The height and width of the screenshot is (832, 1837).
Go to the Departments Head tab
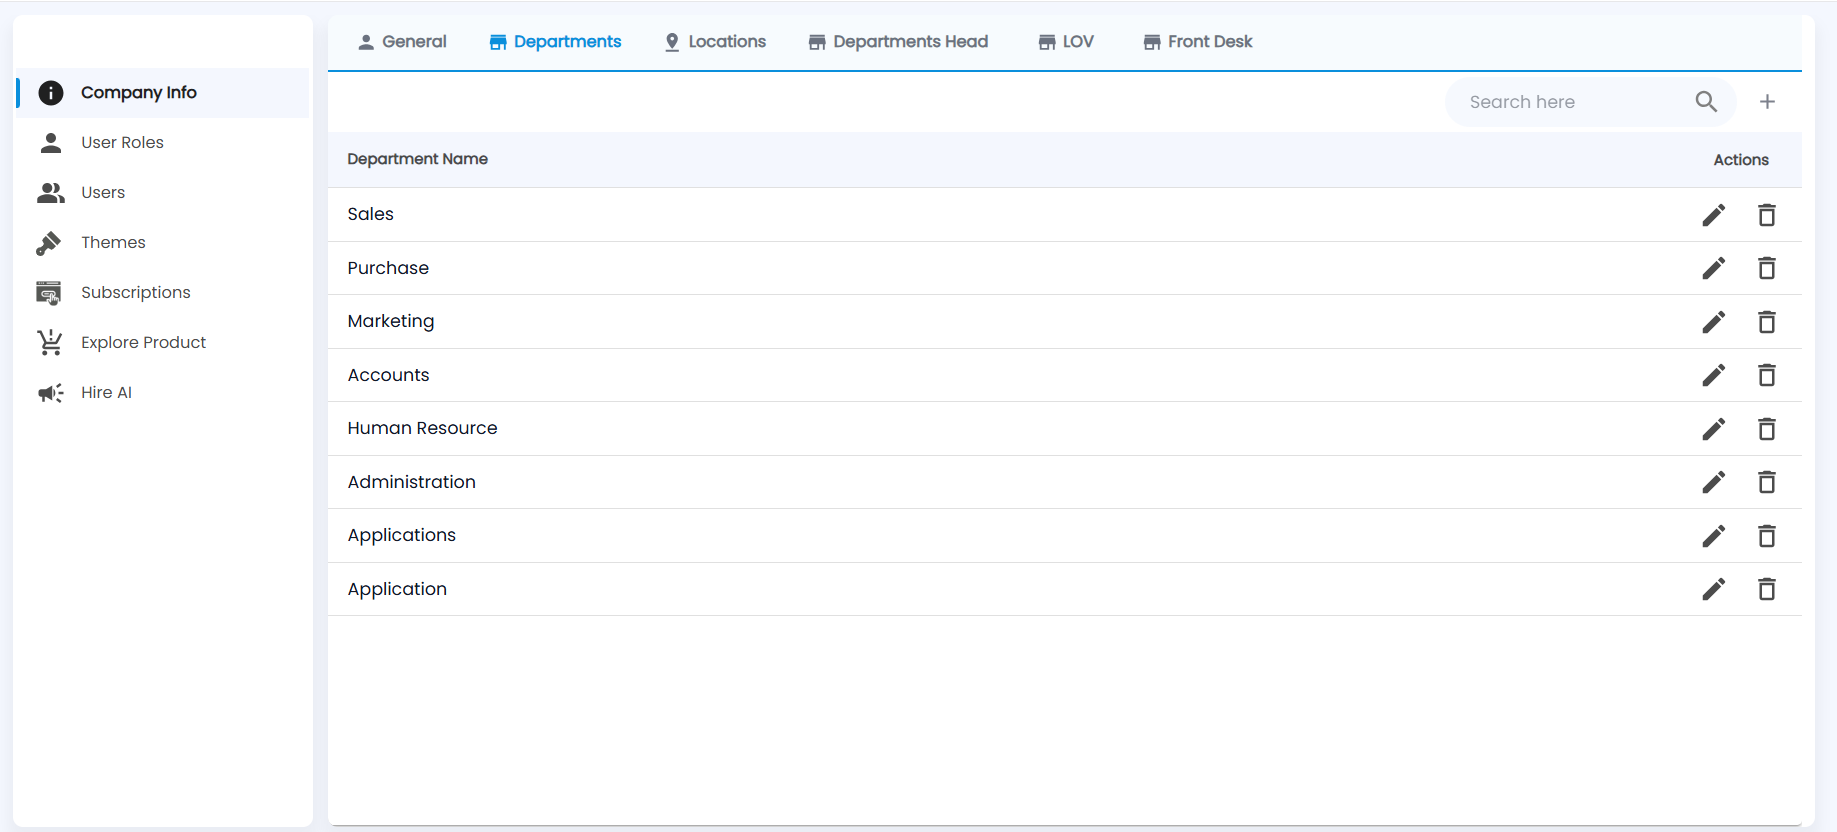point(898,42)
